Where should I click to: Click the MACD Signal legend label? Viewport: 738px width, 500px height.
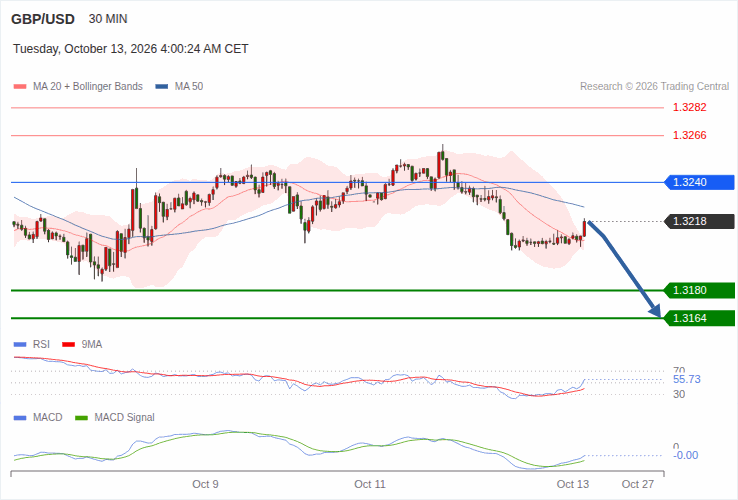(124, 418)
